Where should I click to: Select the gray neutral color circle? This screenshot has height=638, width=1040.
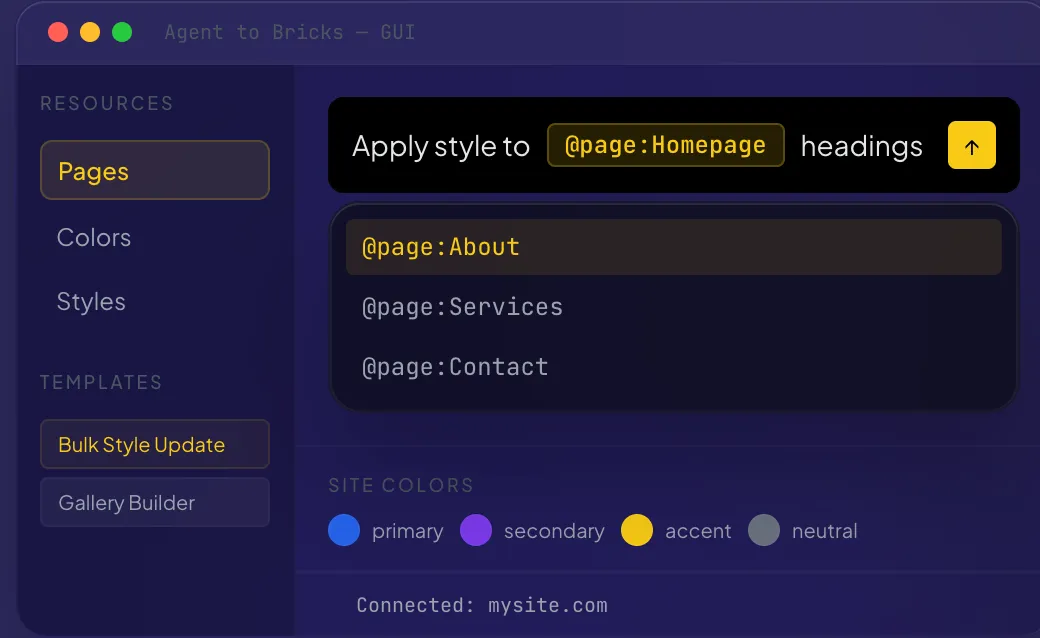(x=764, y=531)
